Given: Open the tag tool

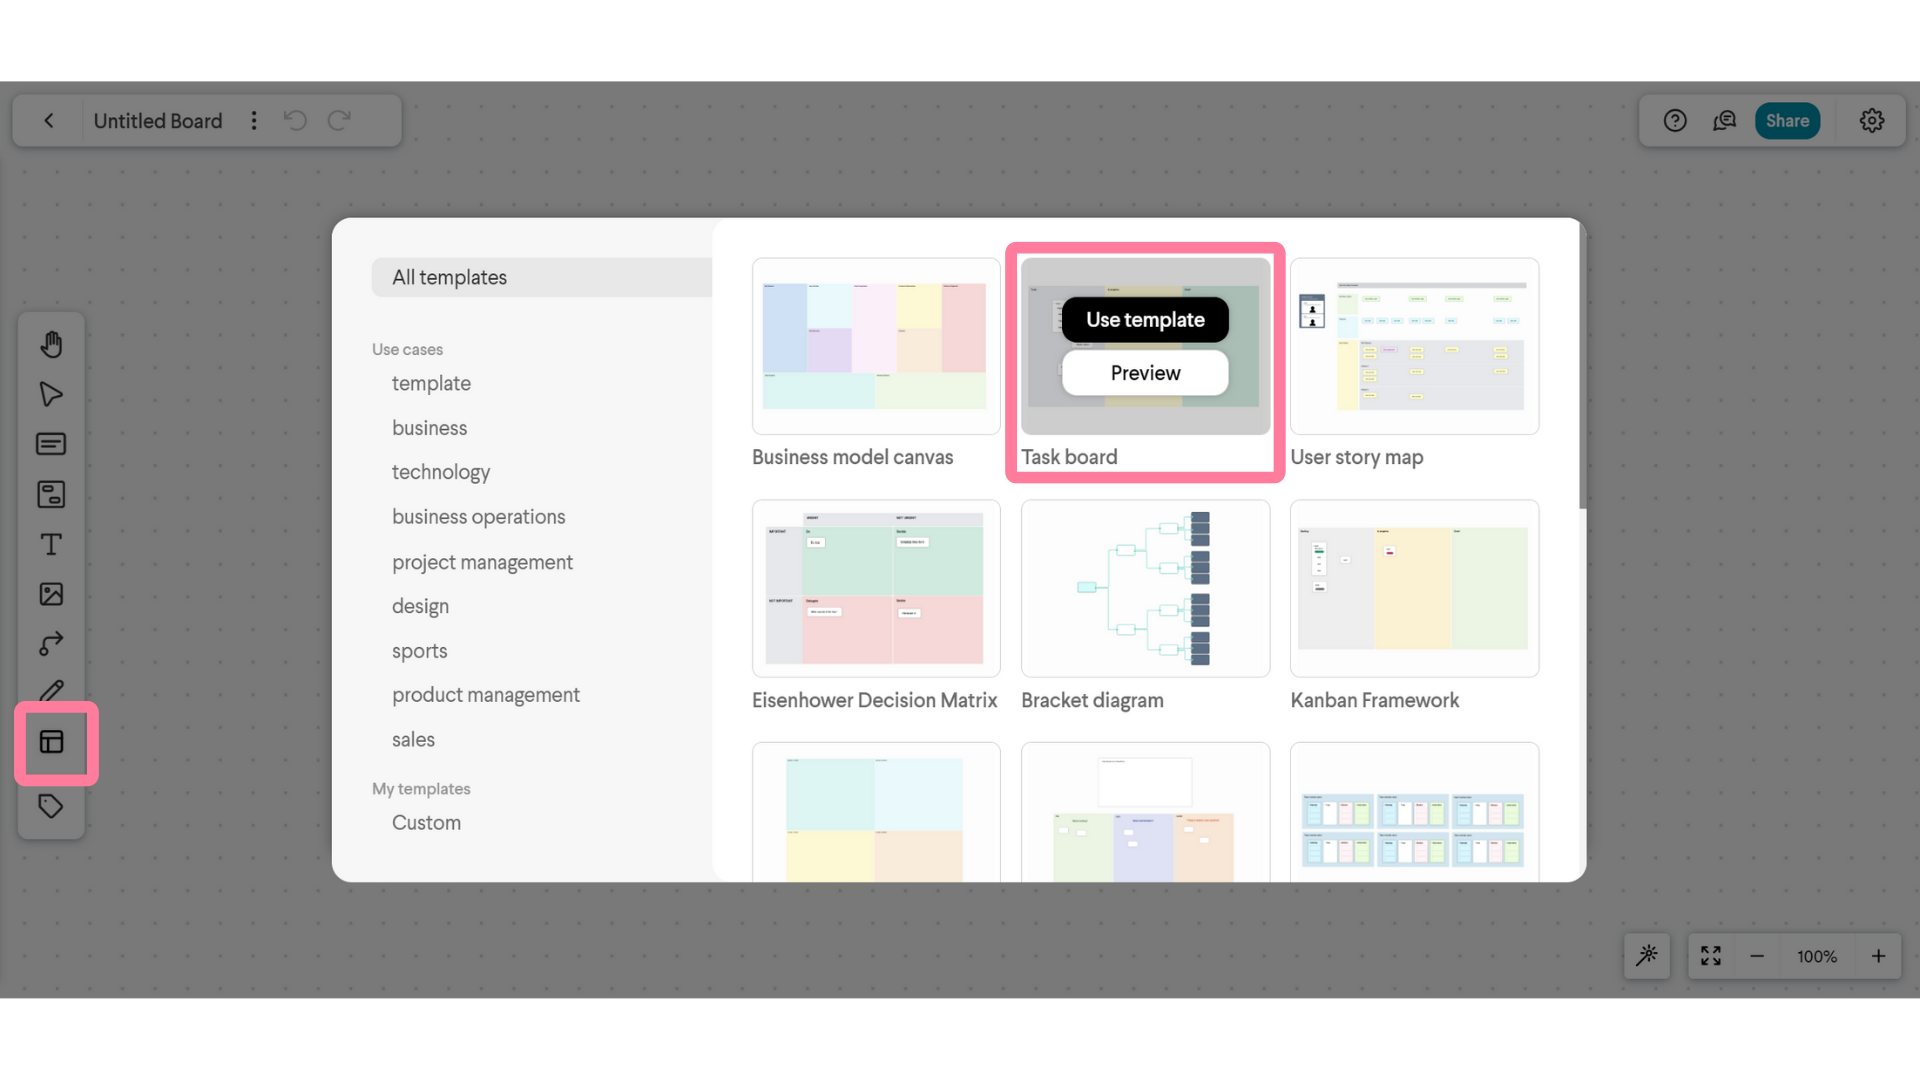Looking at the screenshot, I should (51, 806).
